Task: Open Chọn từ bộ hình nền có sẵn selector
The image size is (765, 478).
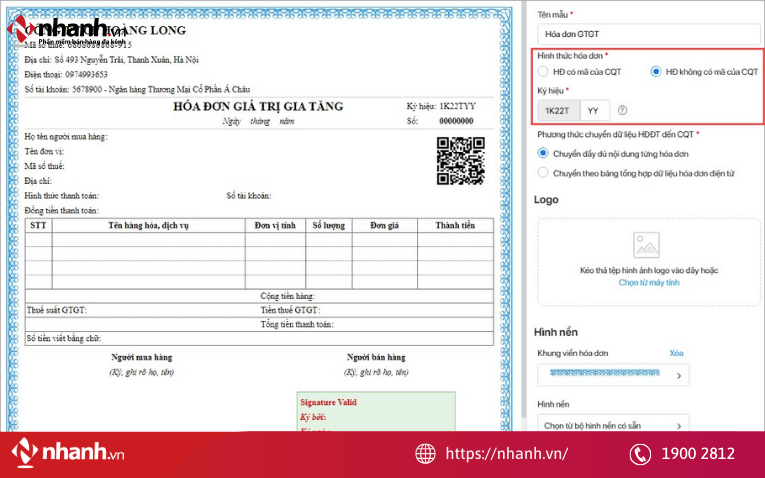Action: pos(613,423)
